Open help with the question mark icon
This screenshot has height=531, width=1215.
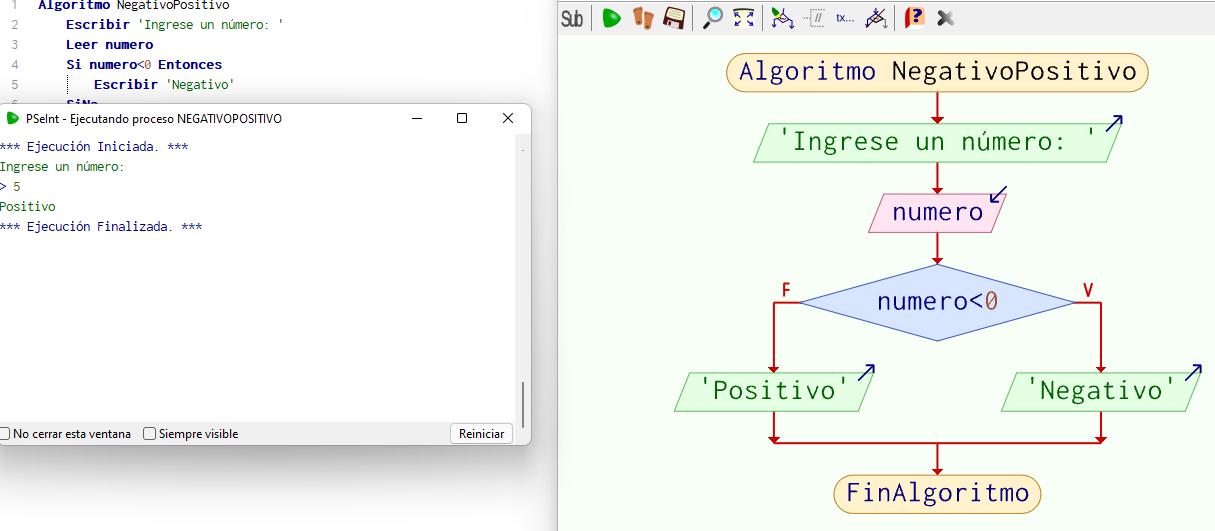[914, 18]
